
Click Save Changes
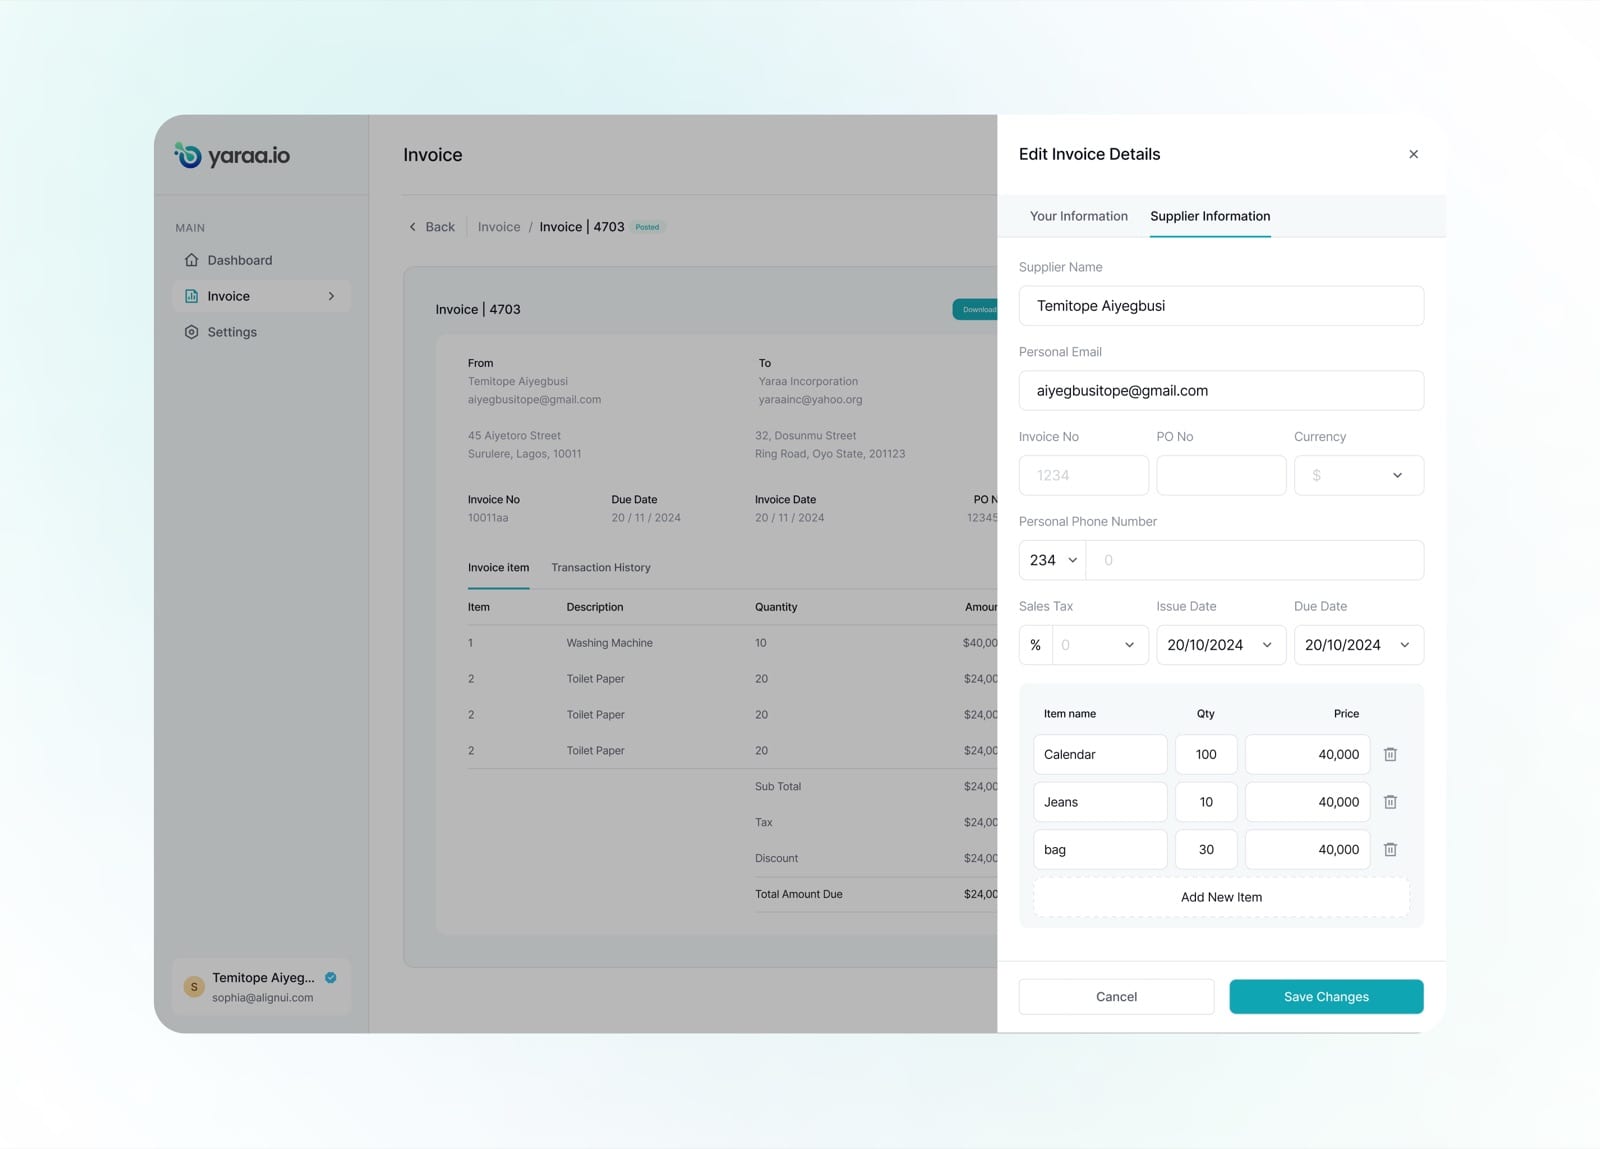click(1326, 997)
